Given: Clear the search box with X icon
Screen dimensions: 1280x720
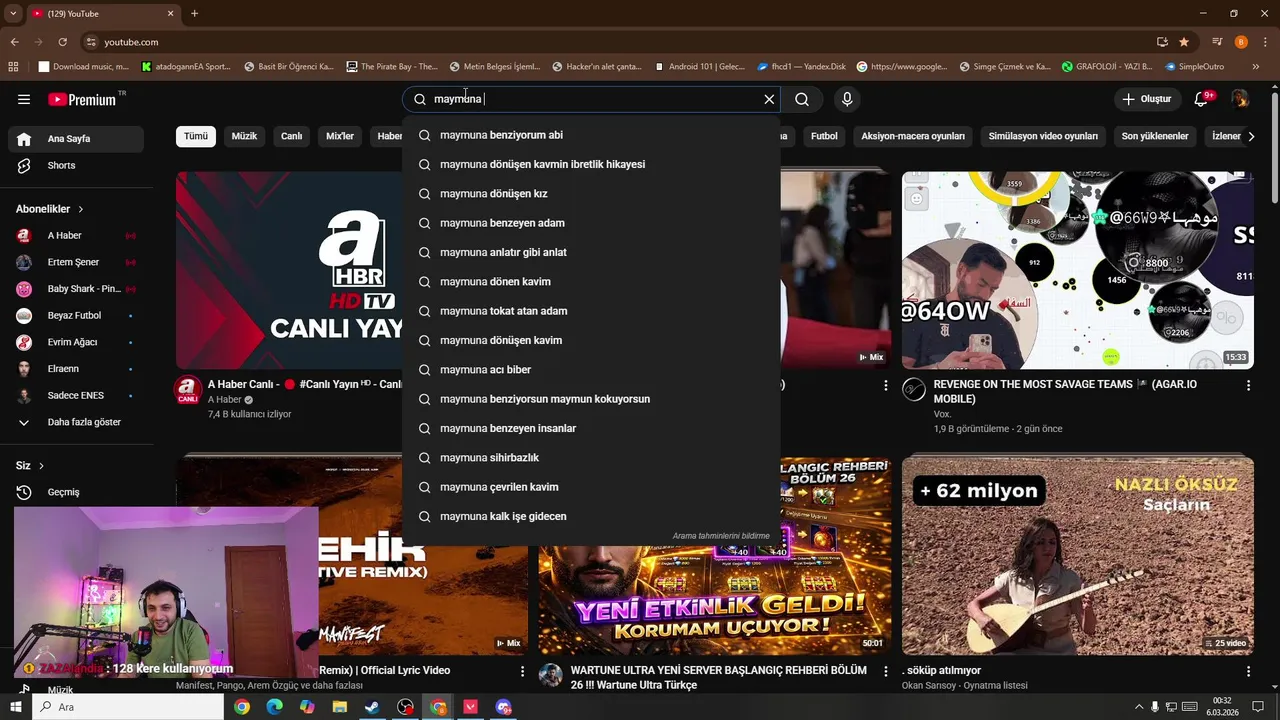Looking at the screenshot, I should (x=769, y=99).
